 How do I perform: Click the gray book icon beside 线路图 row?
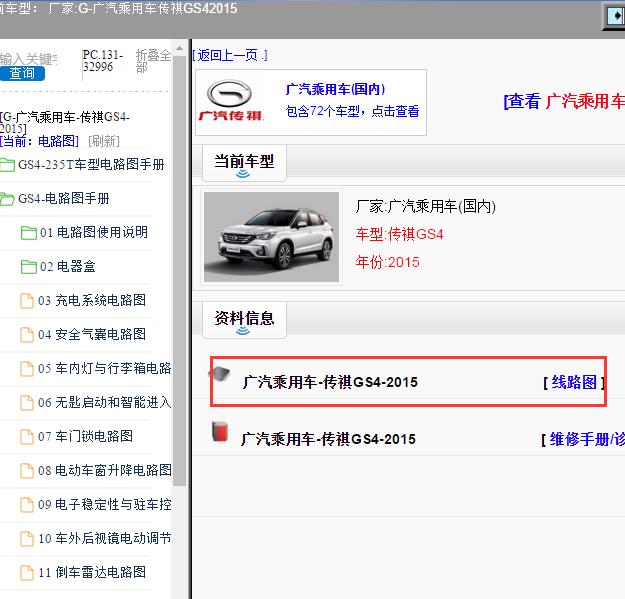(220, 374)
